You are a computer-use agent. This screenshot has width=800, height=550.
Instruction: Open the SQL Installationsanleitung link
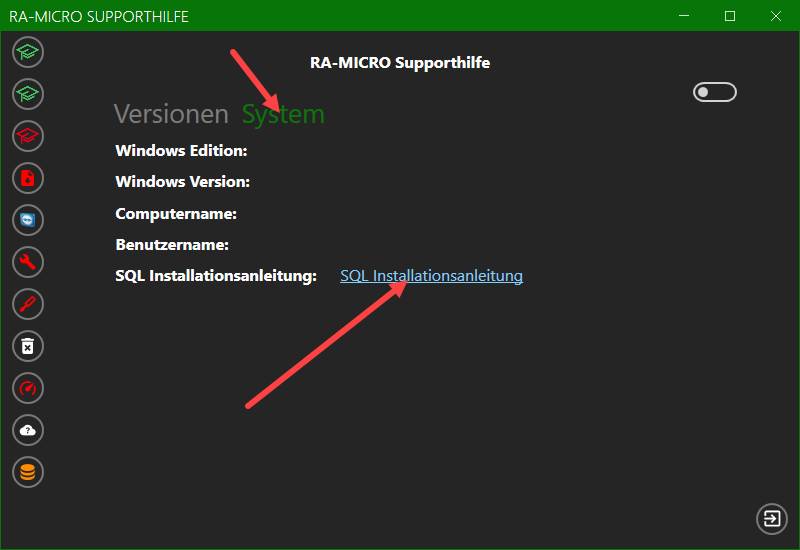click(431, 276)
